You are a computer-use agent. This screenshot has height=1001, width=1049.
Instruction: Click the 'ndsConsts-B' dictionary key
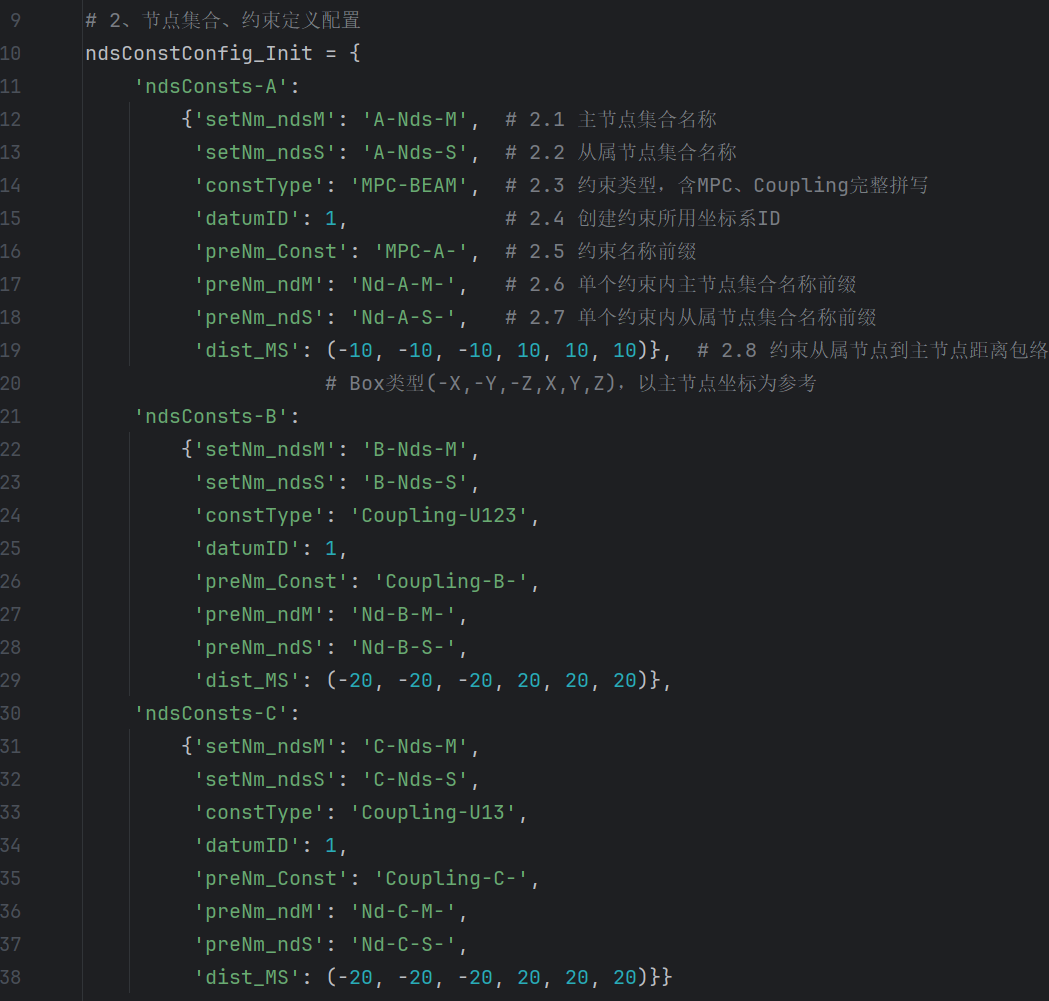point(211,416)
